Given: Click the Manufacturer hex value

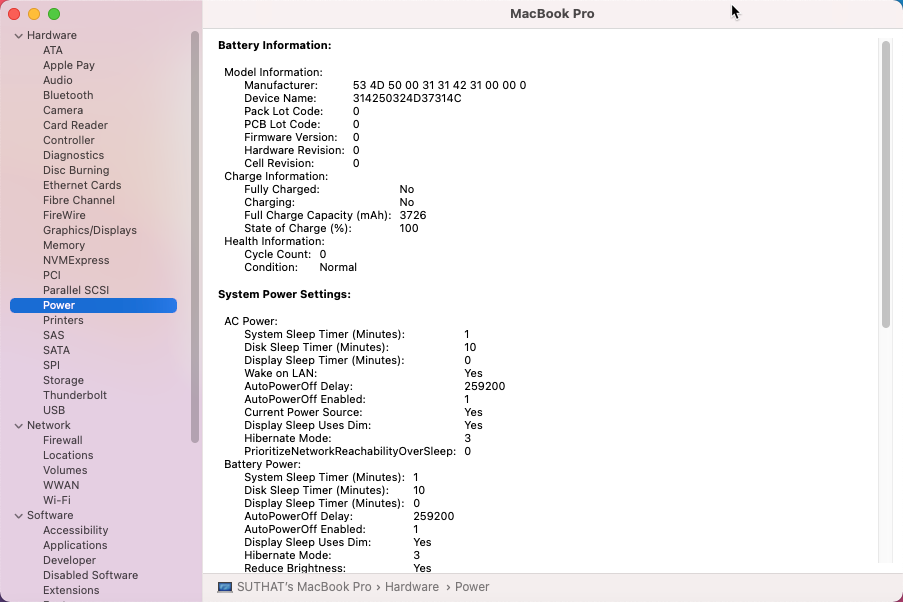Looking at the screenshot, I should [439, 85].
